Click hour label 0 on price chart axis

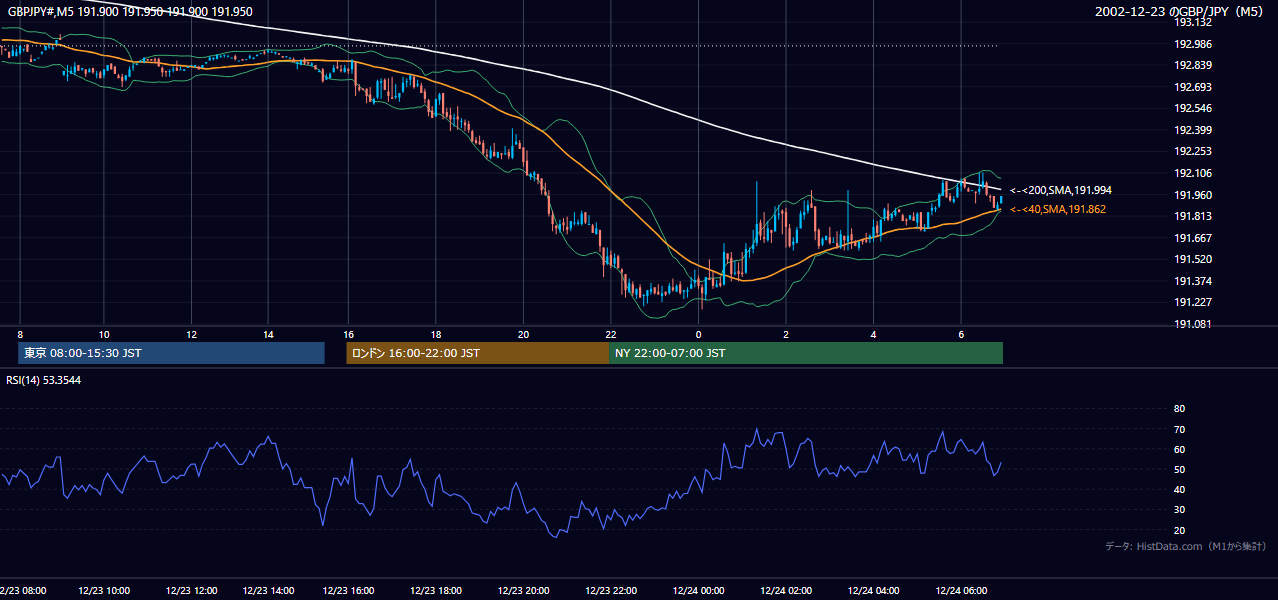698,334
